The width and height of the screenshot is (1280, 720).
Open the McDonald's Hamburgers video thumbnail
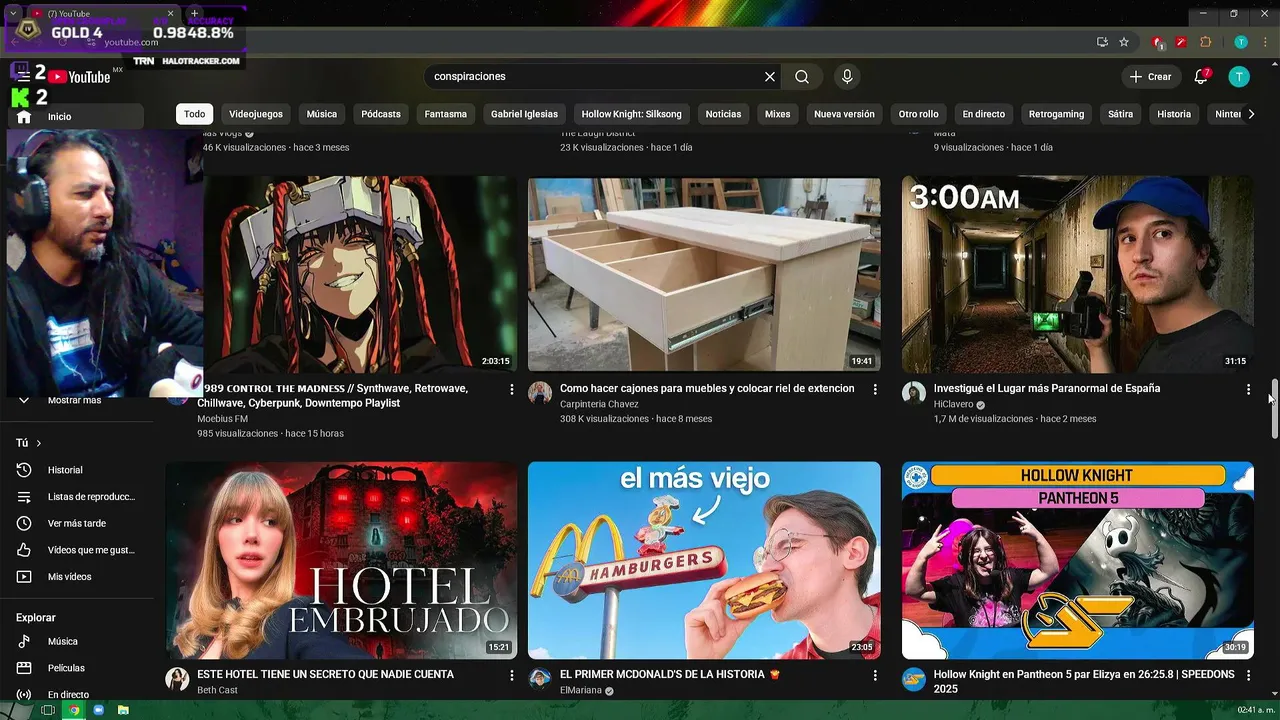point(704,560)
